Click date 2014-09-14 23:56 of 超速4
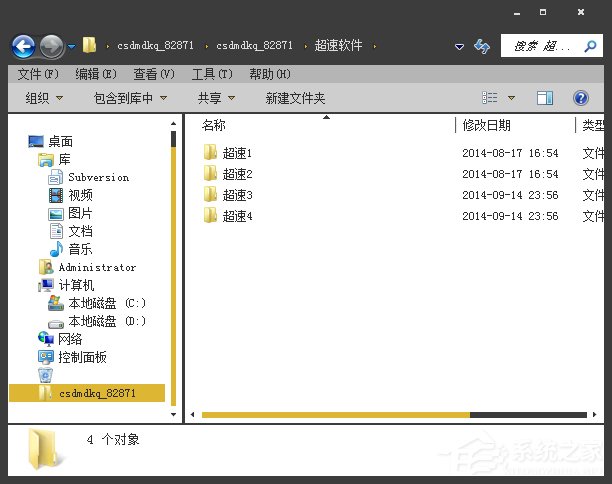This screenshot has height=484, width=612. click(510, 216)
